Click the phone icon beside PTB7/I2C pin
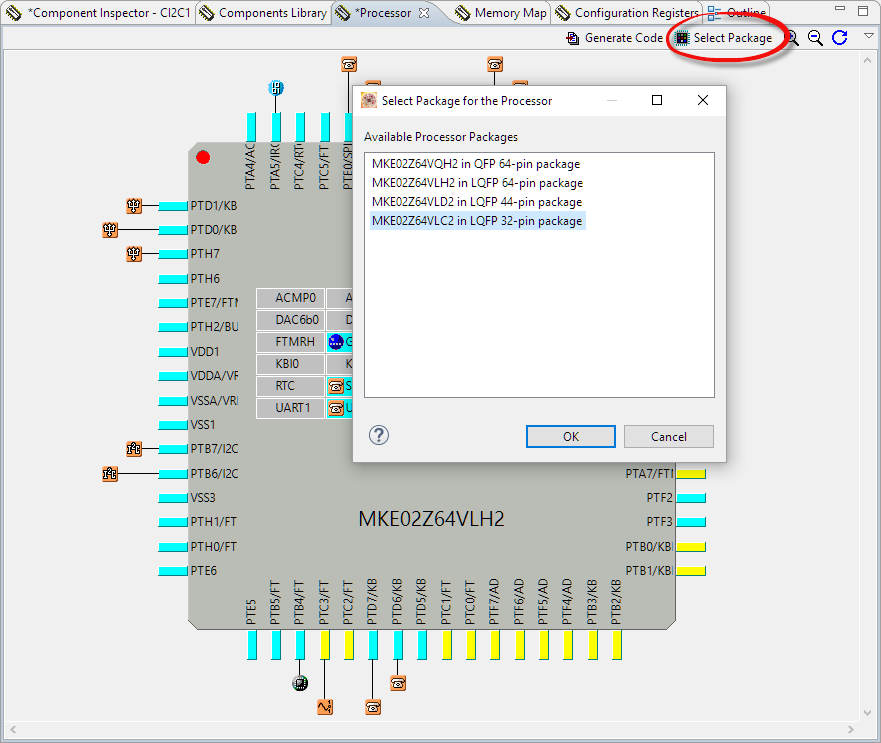881x743 pixels. click(133, 449)
